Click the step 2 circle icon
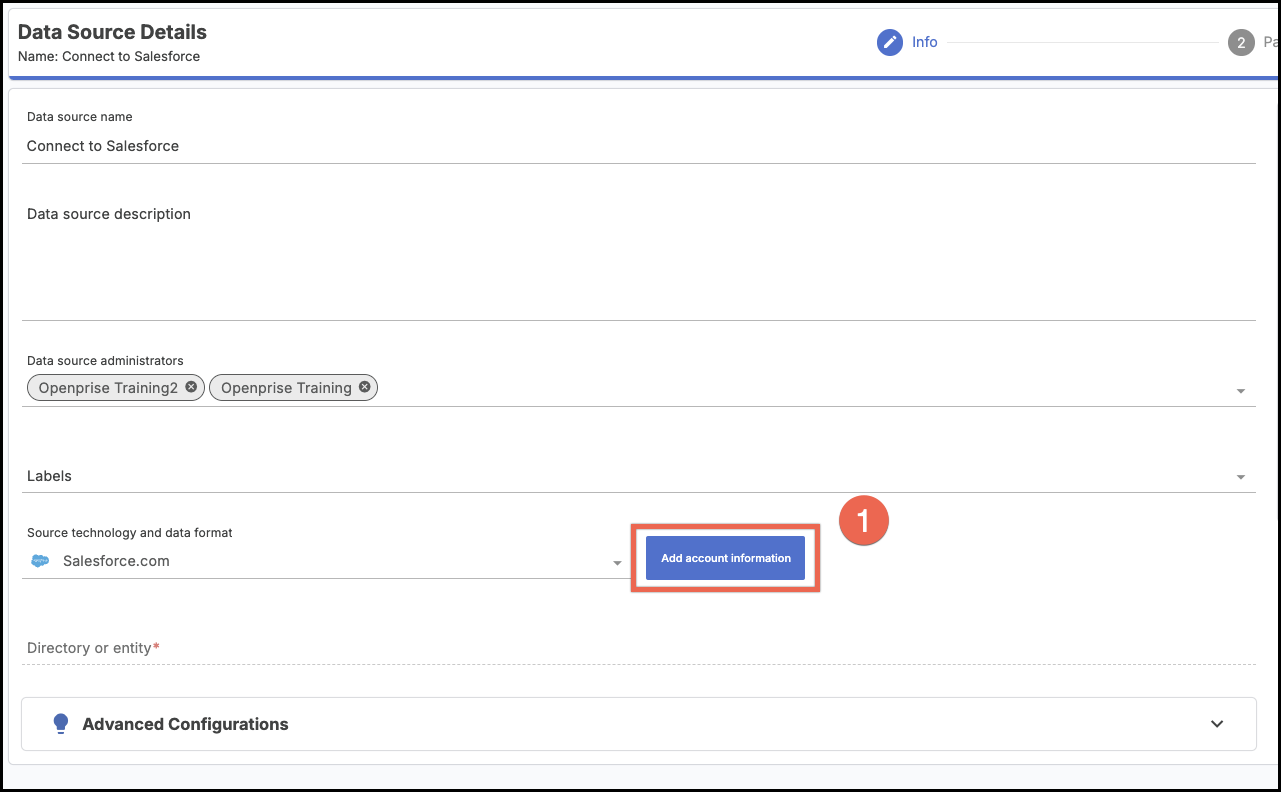Image resolution: width=1281 pixels, height=792 pixels. point(1241,43)
